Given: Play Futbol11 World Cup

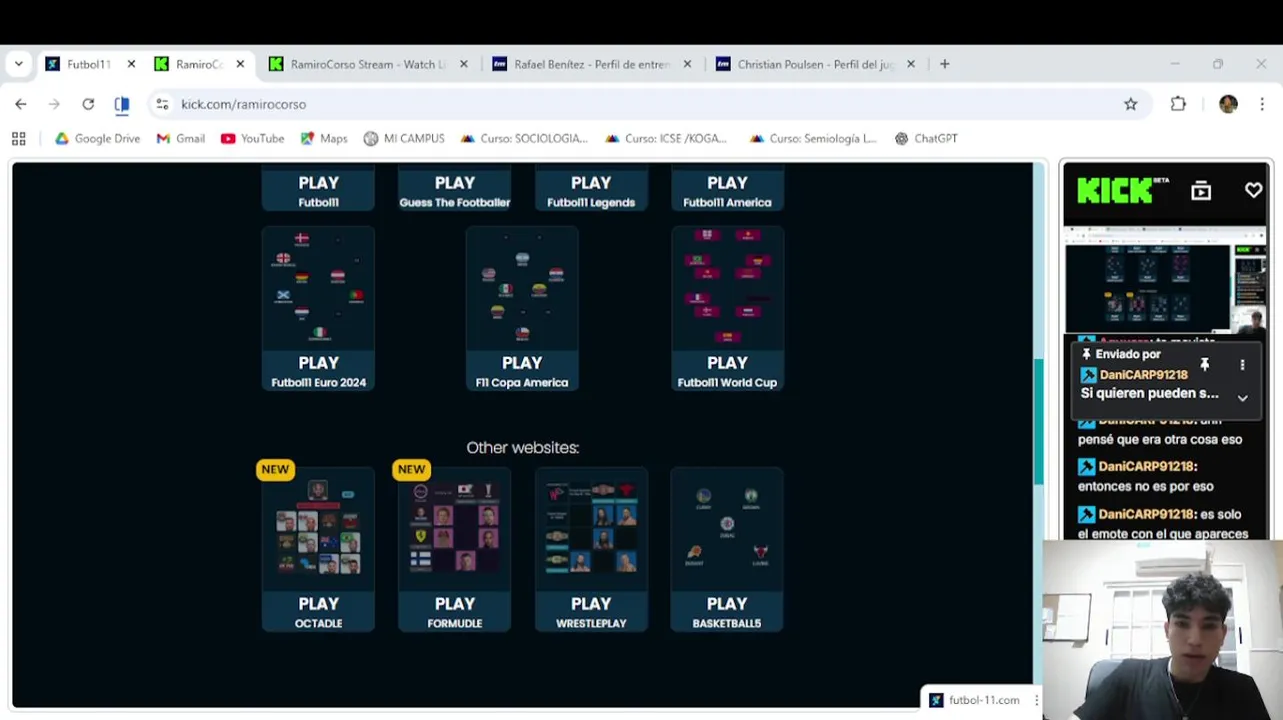Looking at the screenshot, I should click(x=727, y=371).
